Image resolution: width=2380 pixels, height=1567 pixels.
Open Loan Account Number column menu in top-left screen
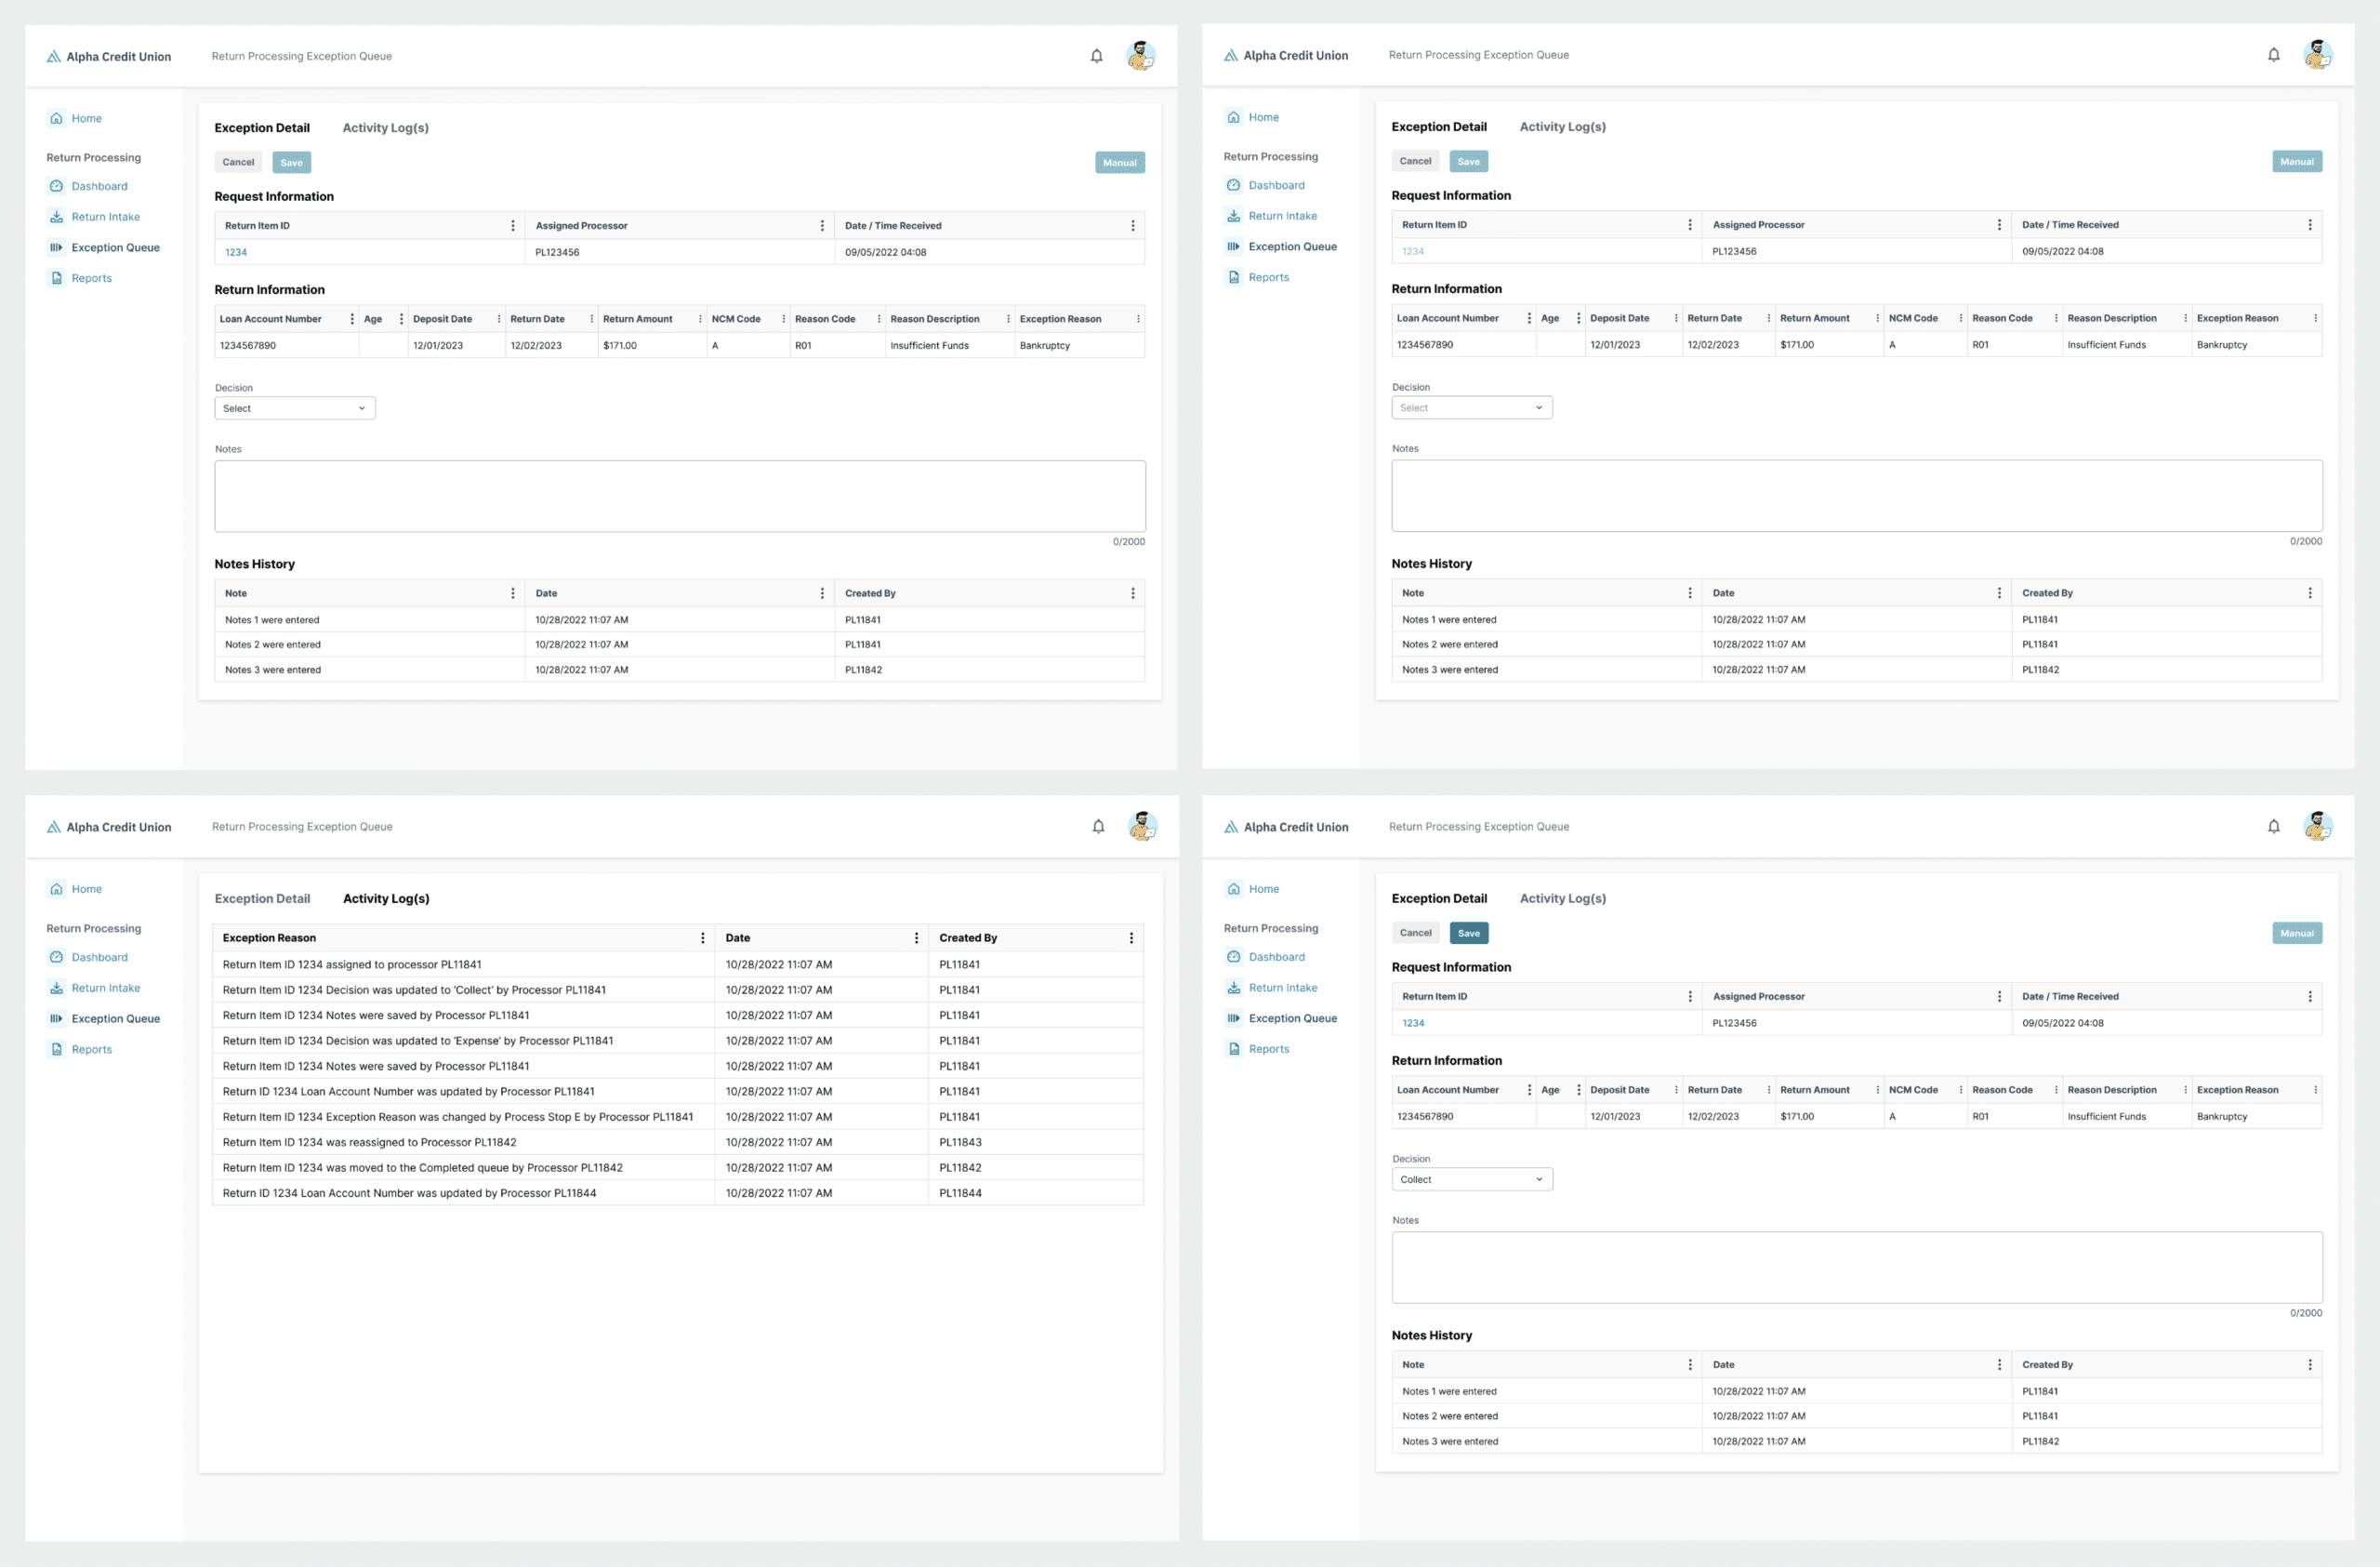tap(352, 319)
